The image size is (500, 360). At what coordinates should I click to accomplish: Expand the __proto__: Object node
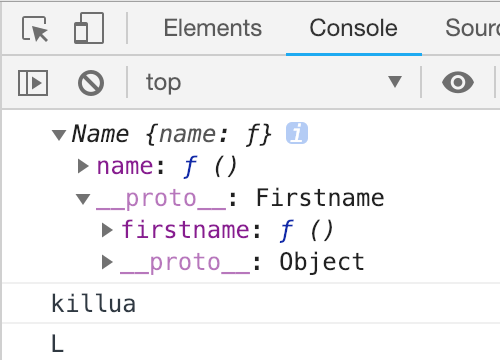107,262
